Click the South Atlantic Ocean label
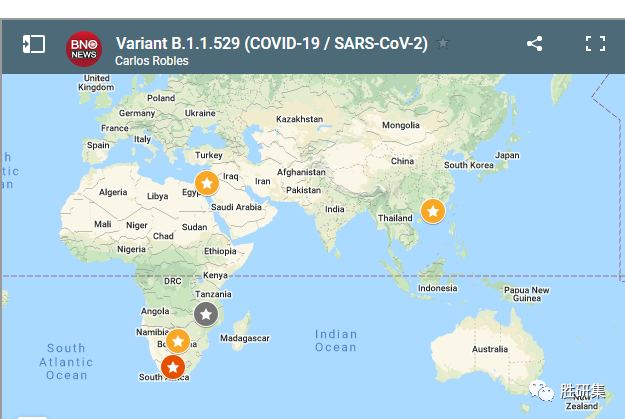625x419 pixels. click(66, 362)
